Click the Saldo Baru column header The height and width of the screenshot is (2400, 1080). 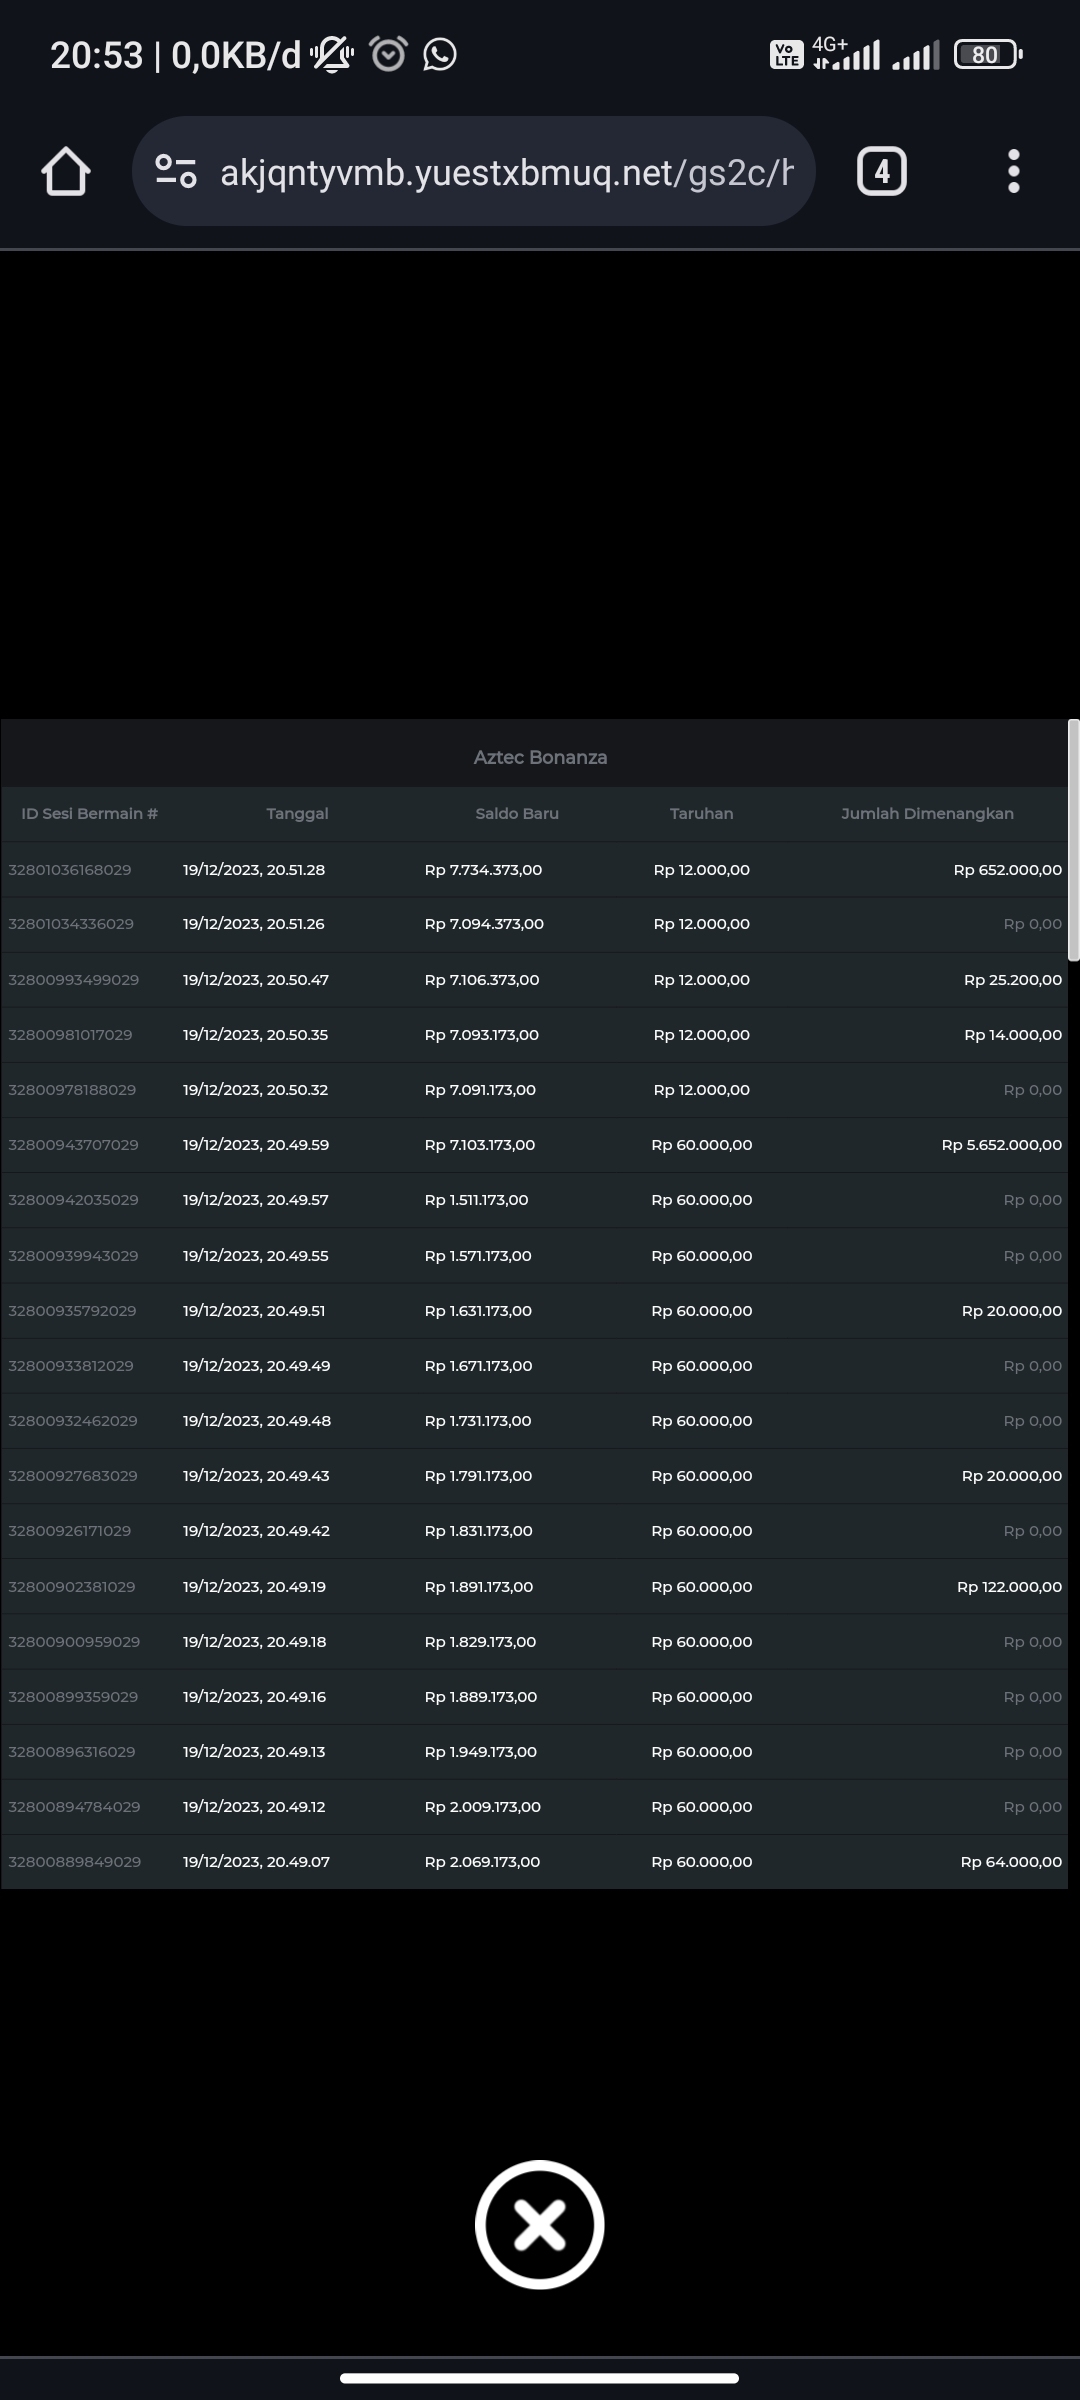point(517,814)
